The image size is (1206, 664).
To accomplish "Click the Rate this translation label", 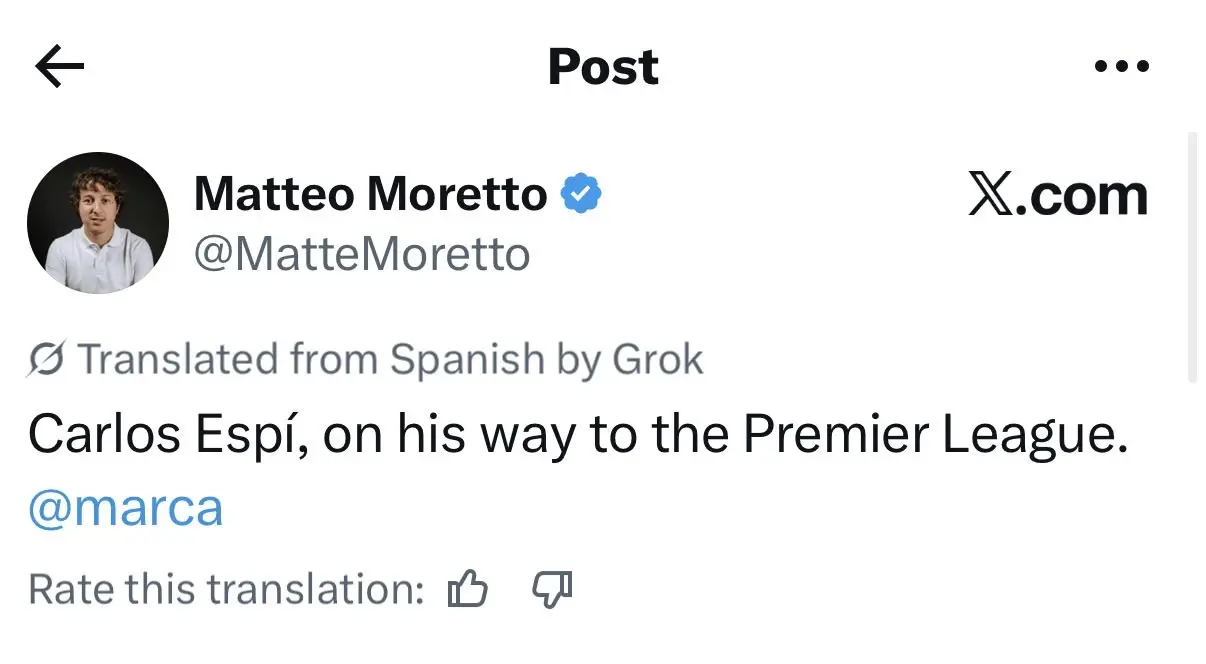I will point(227,589).
